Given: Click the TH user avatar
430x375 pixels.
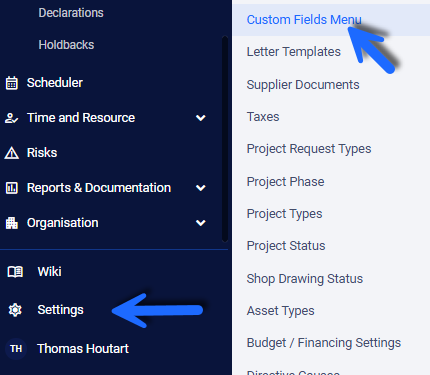Looking at the screenshot, I should 16,349.
